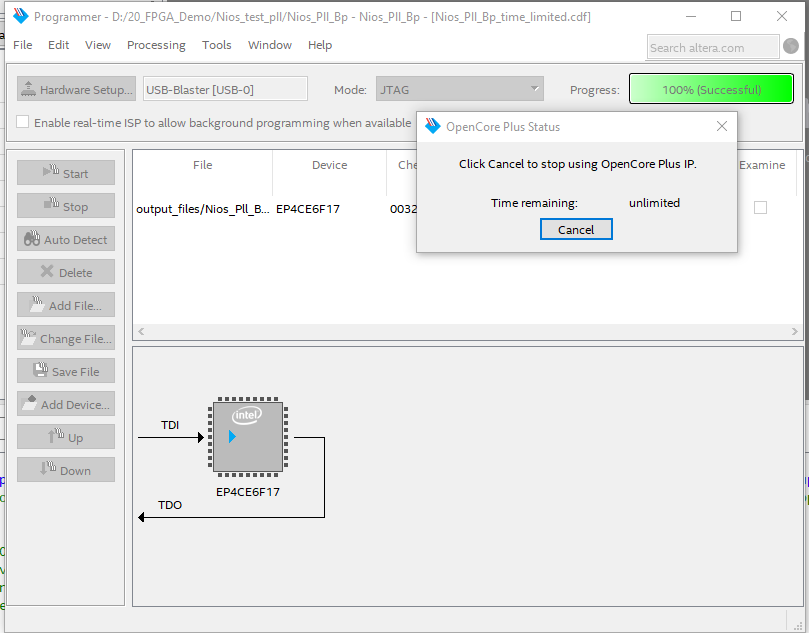Open the Window menu
This screenshot has height=633, width=809.
[x=269, y=45]
